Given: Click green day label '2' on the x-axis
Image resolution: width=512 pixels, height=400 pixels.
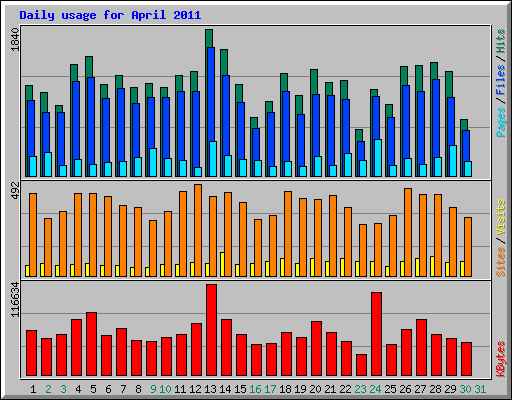Looking at the screenshot, I should [48, 389].
